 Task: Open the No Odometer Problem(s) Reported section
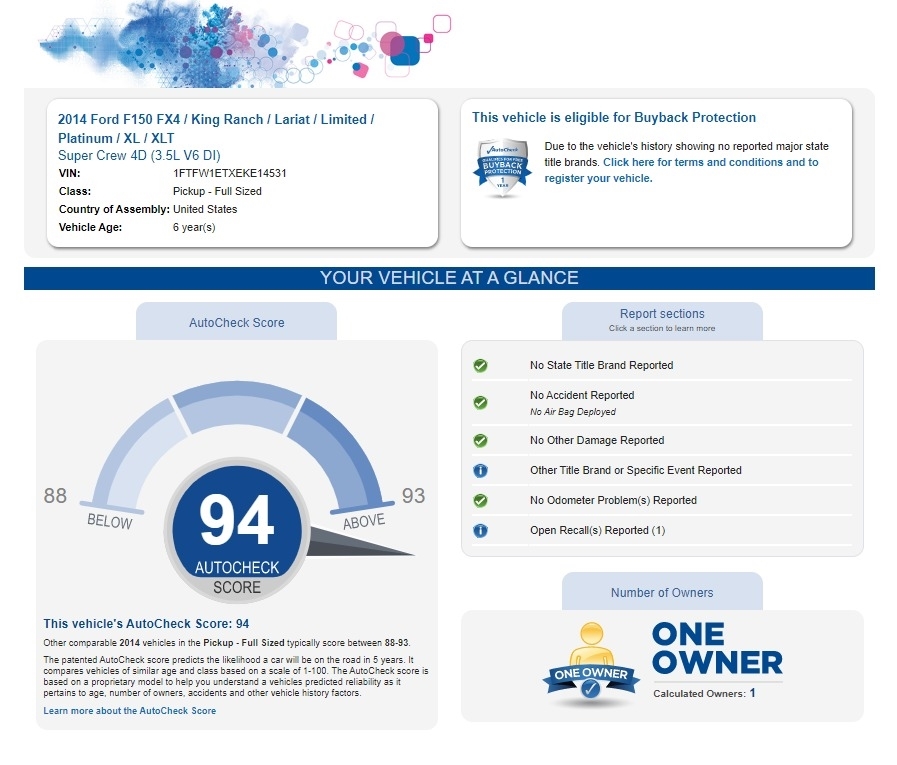click(x=613, y=501)
